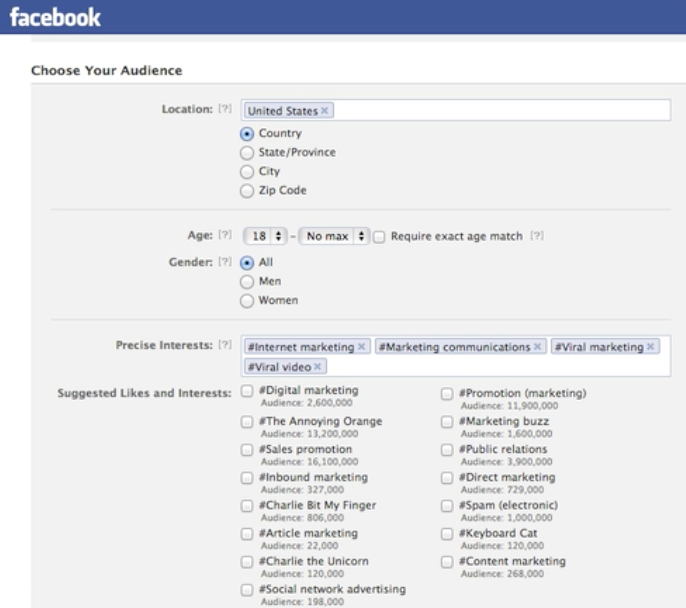This screenshot has height=608, width=686.
Task: Open the help tip beside Age
Action: [225, 235]
